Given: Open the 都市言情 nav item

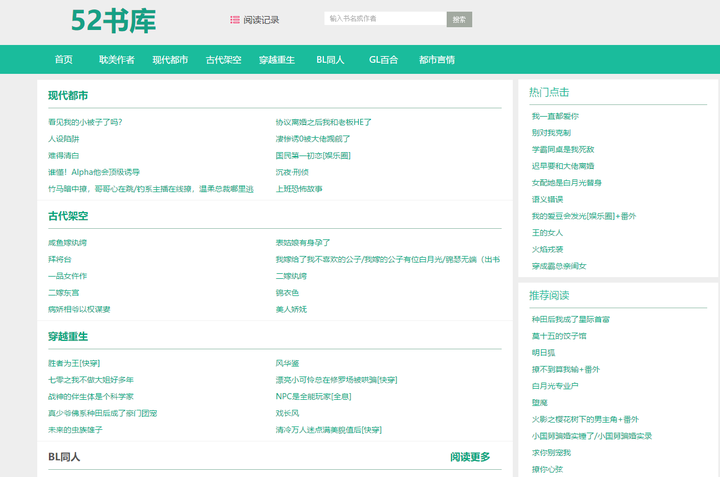Looking at the screenshot, I should [x=436, y=60].
